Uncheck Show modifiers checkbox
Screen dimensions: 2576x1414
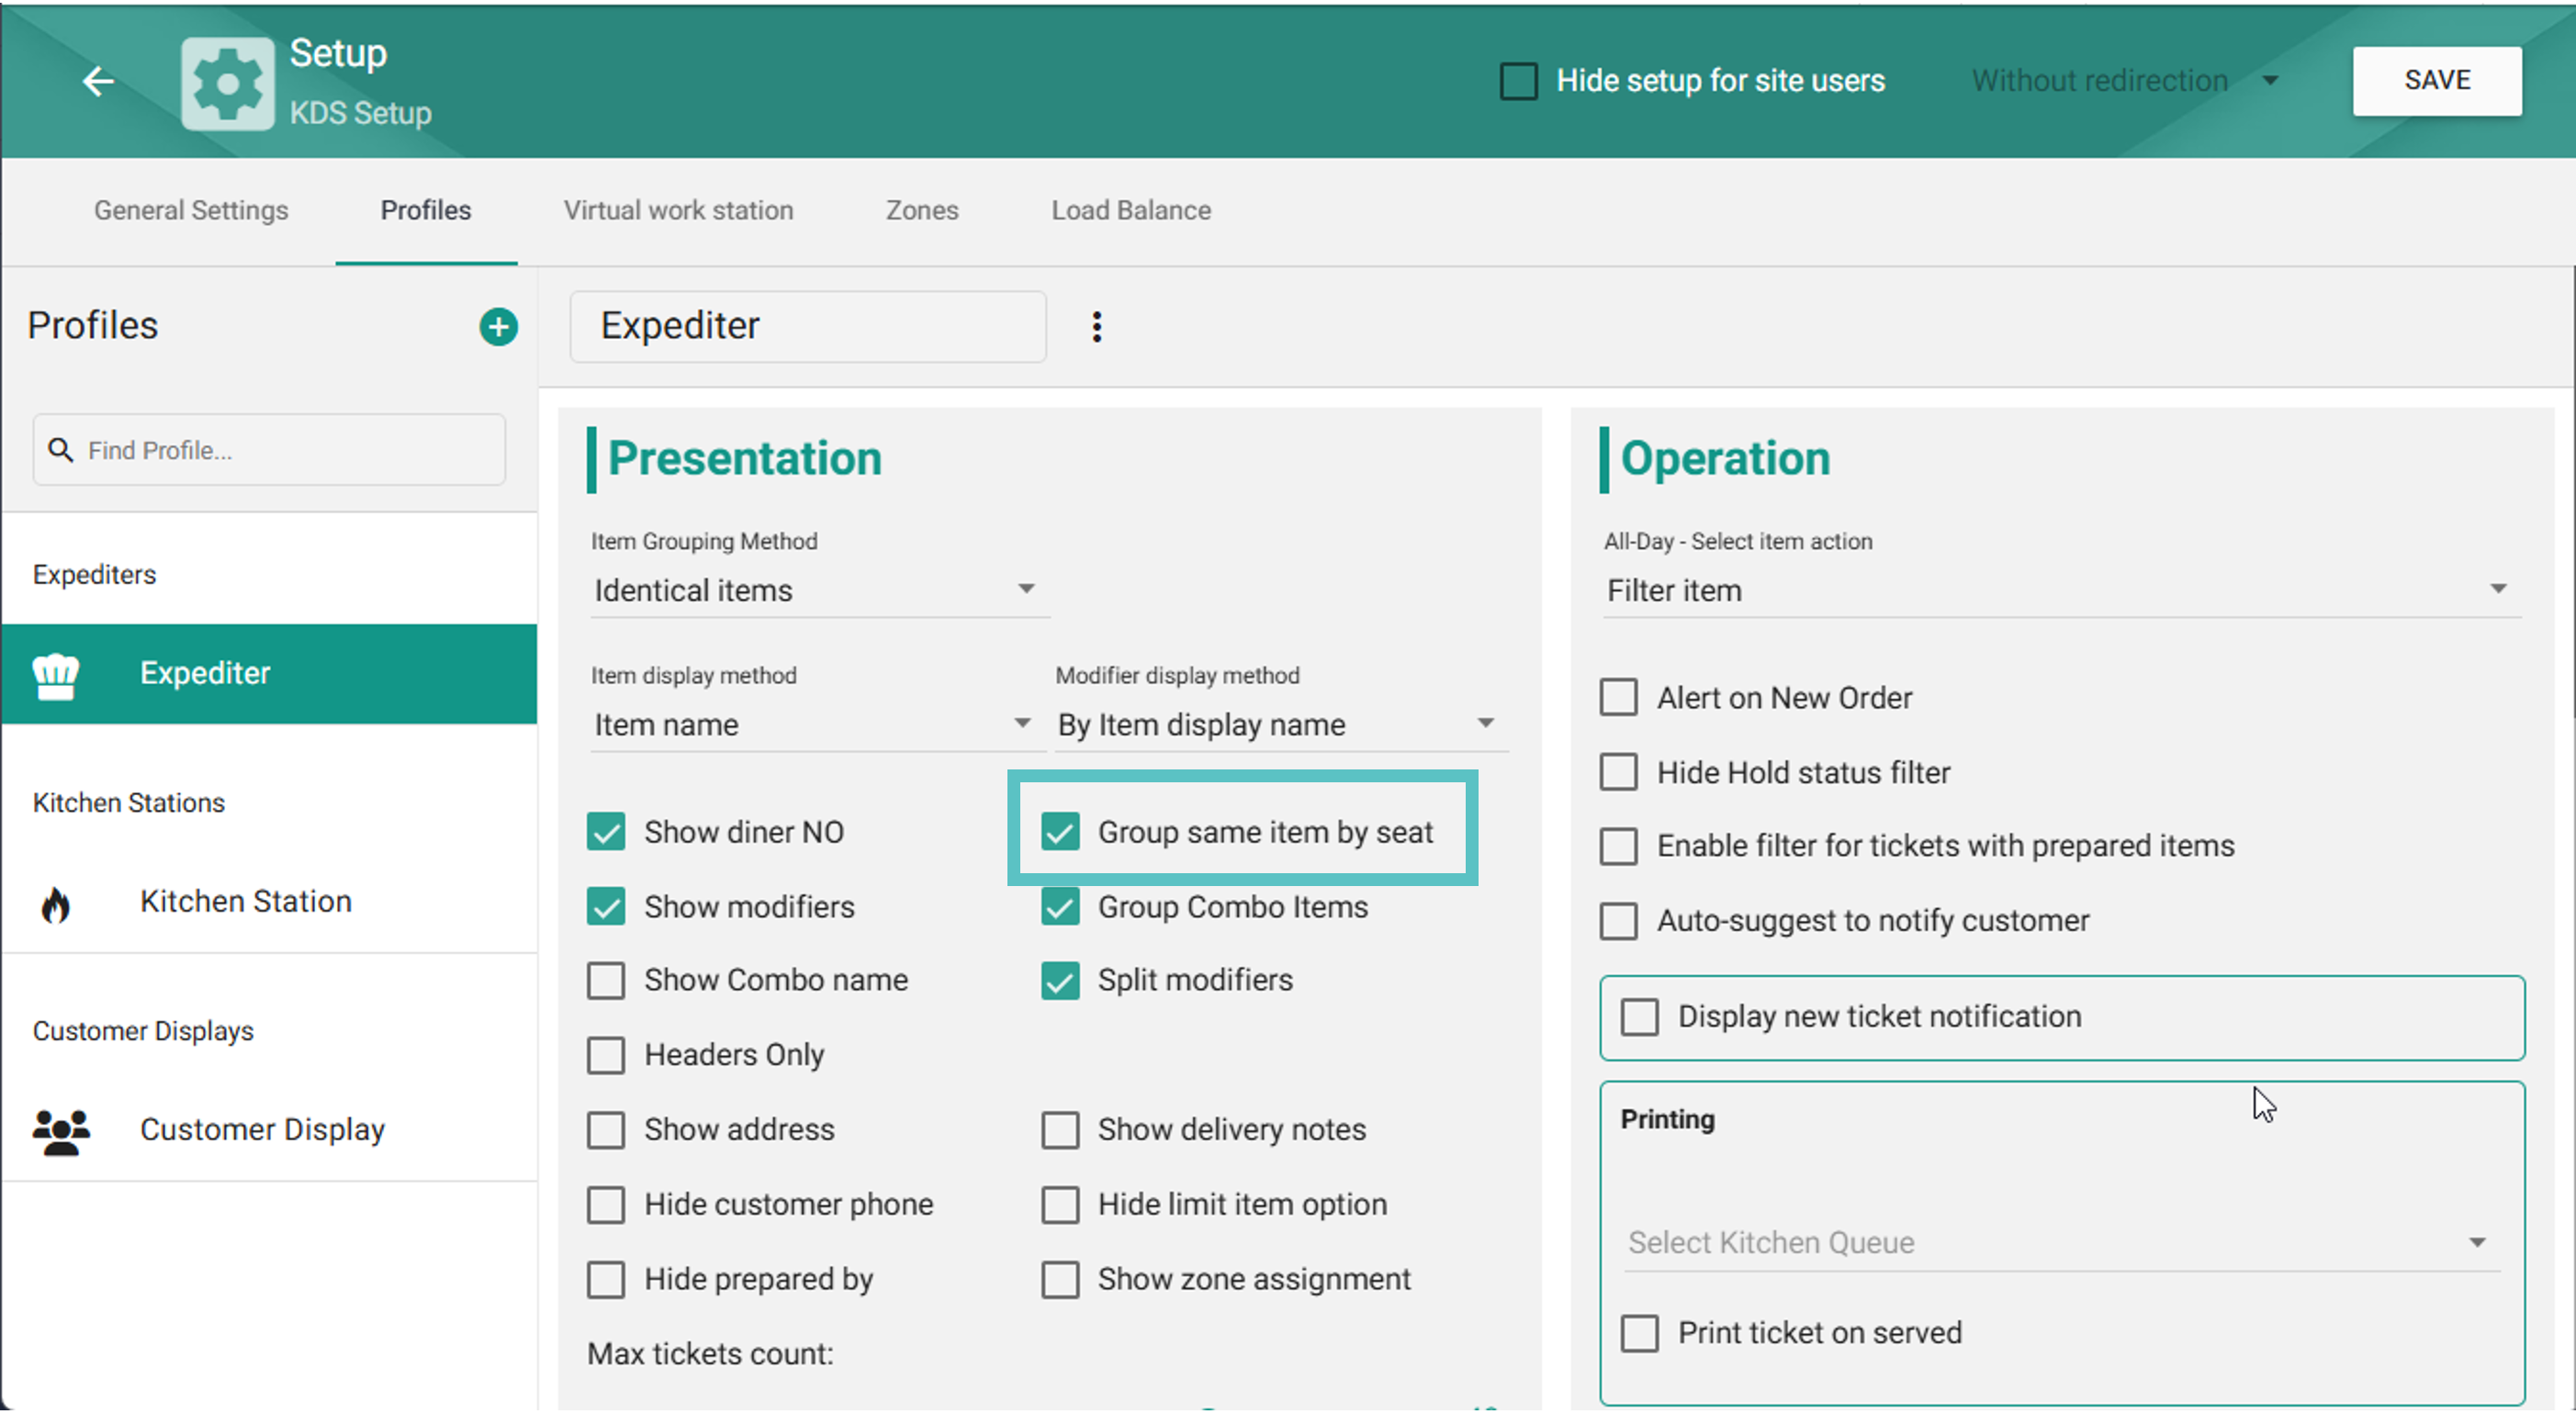606,907
